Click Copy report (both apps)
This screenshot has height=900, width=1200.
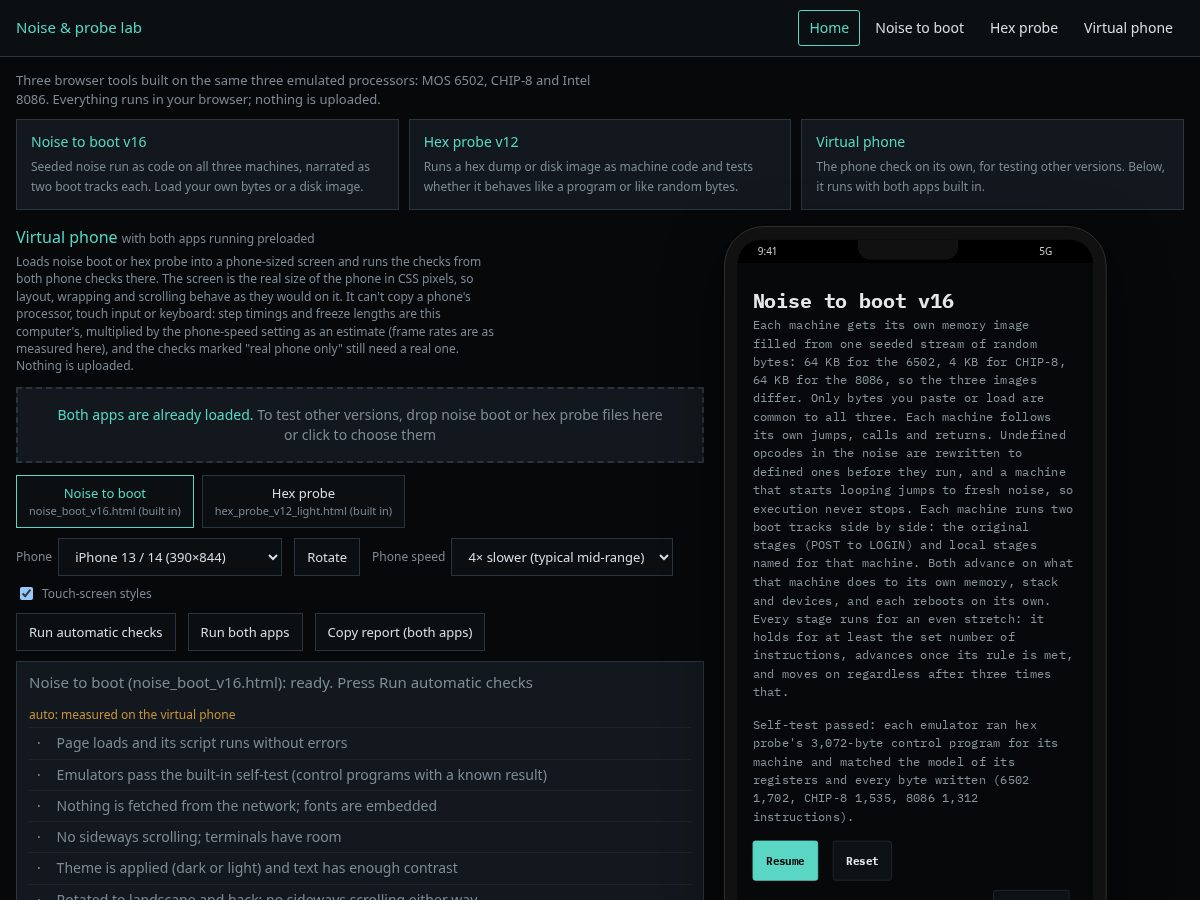point(400,632)
